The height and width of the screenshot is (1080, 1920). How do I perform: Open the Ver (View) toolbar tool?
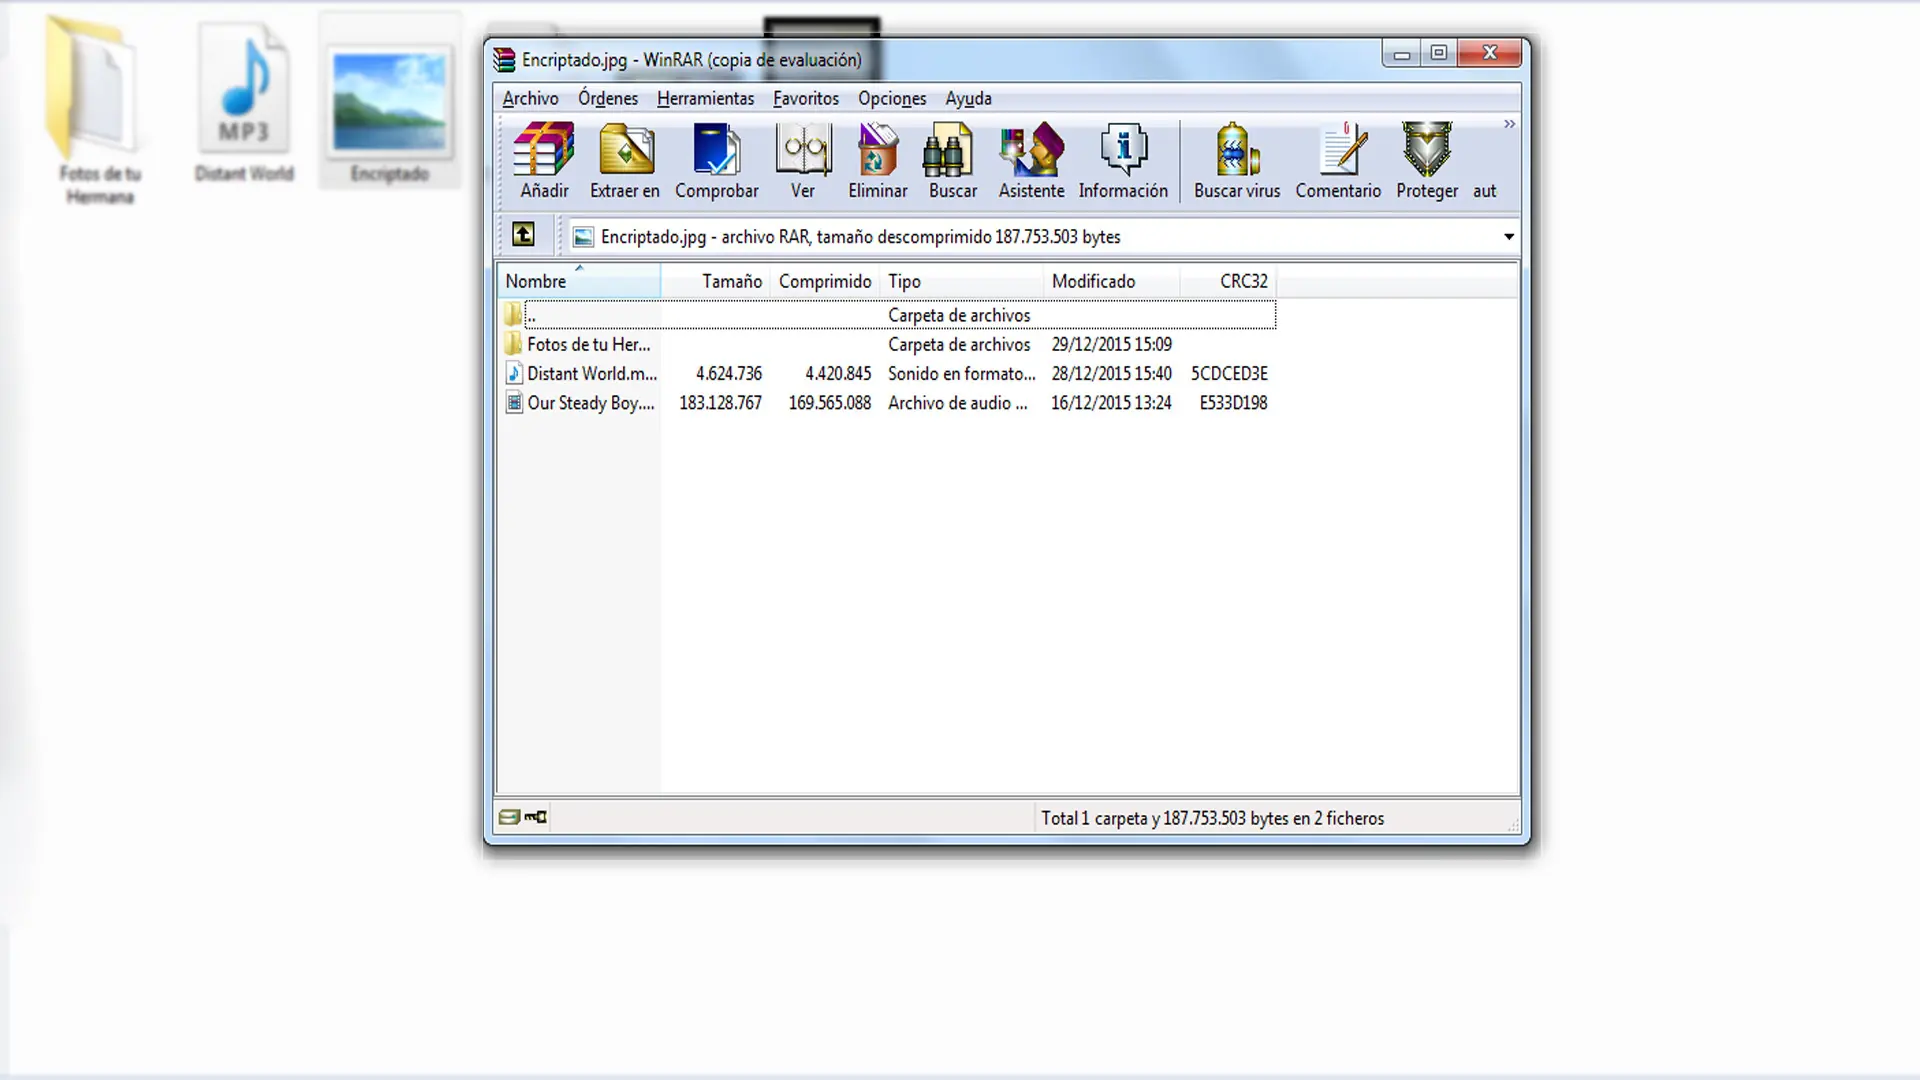[x=803, y=150]
